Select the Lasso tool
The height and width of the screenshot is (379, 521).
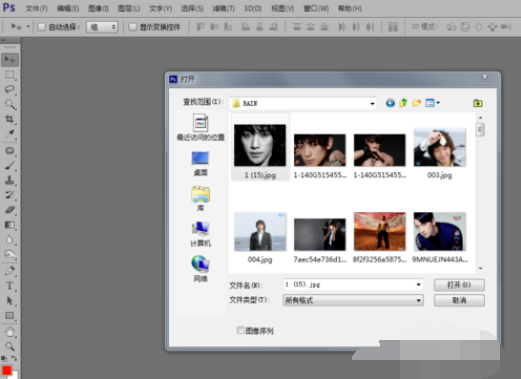click(10, 89)
